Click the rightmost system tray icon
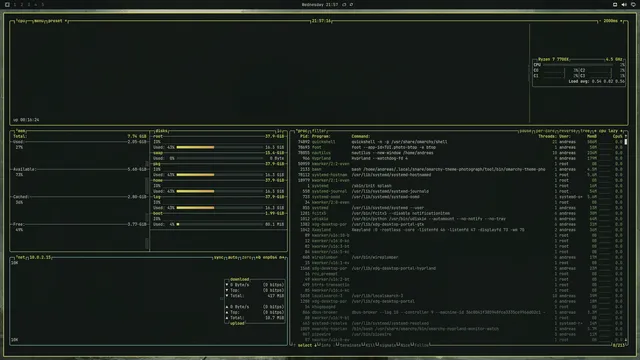Viewport: 640px width, 360px height. click(633, 4)
